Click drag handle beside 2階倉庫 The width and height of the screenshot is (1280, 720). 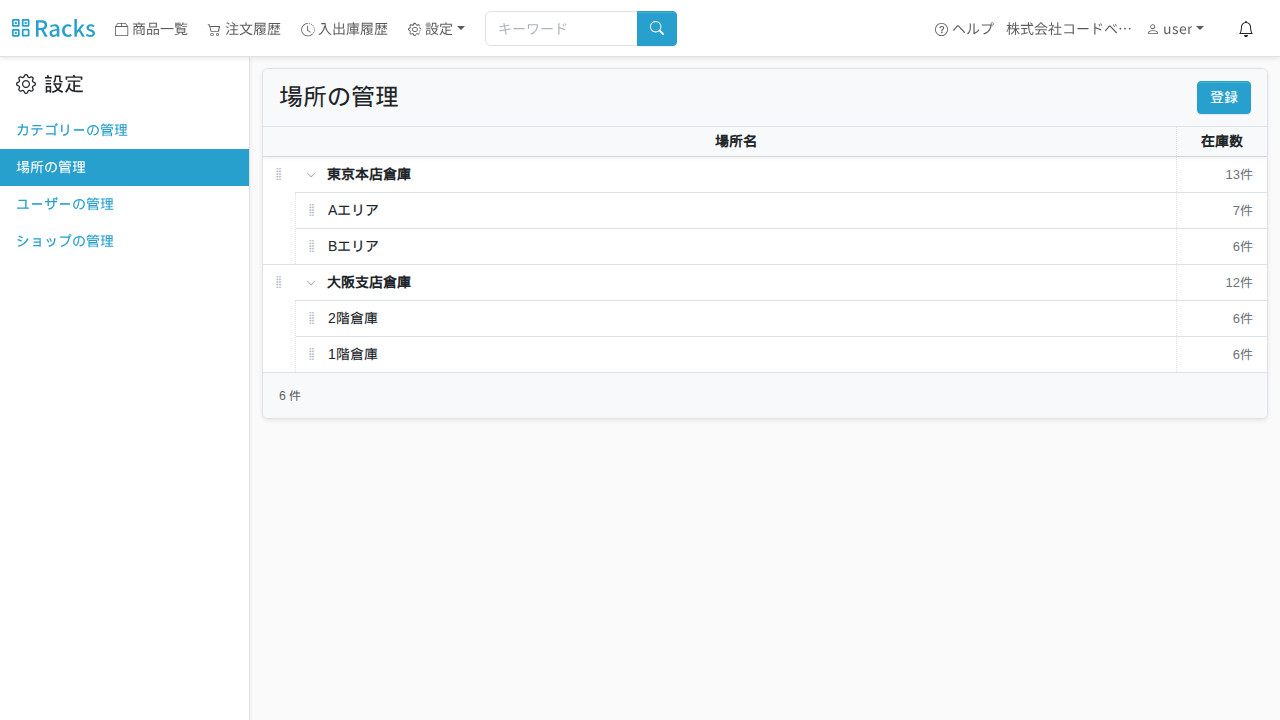pos(312,318)
